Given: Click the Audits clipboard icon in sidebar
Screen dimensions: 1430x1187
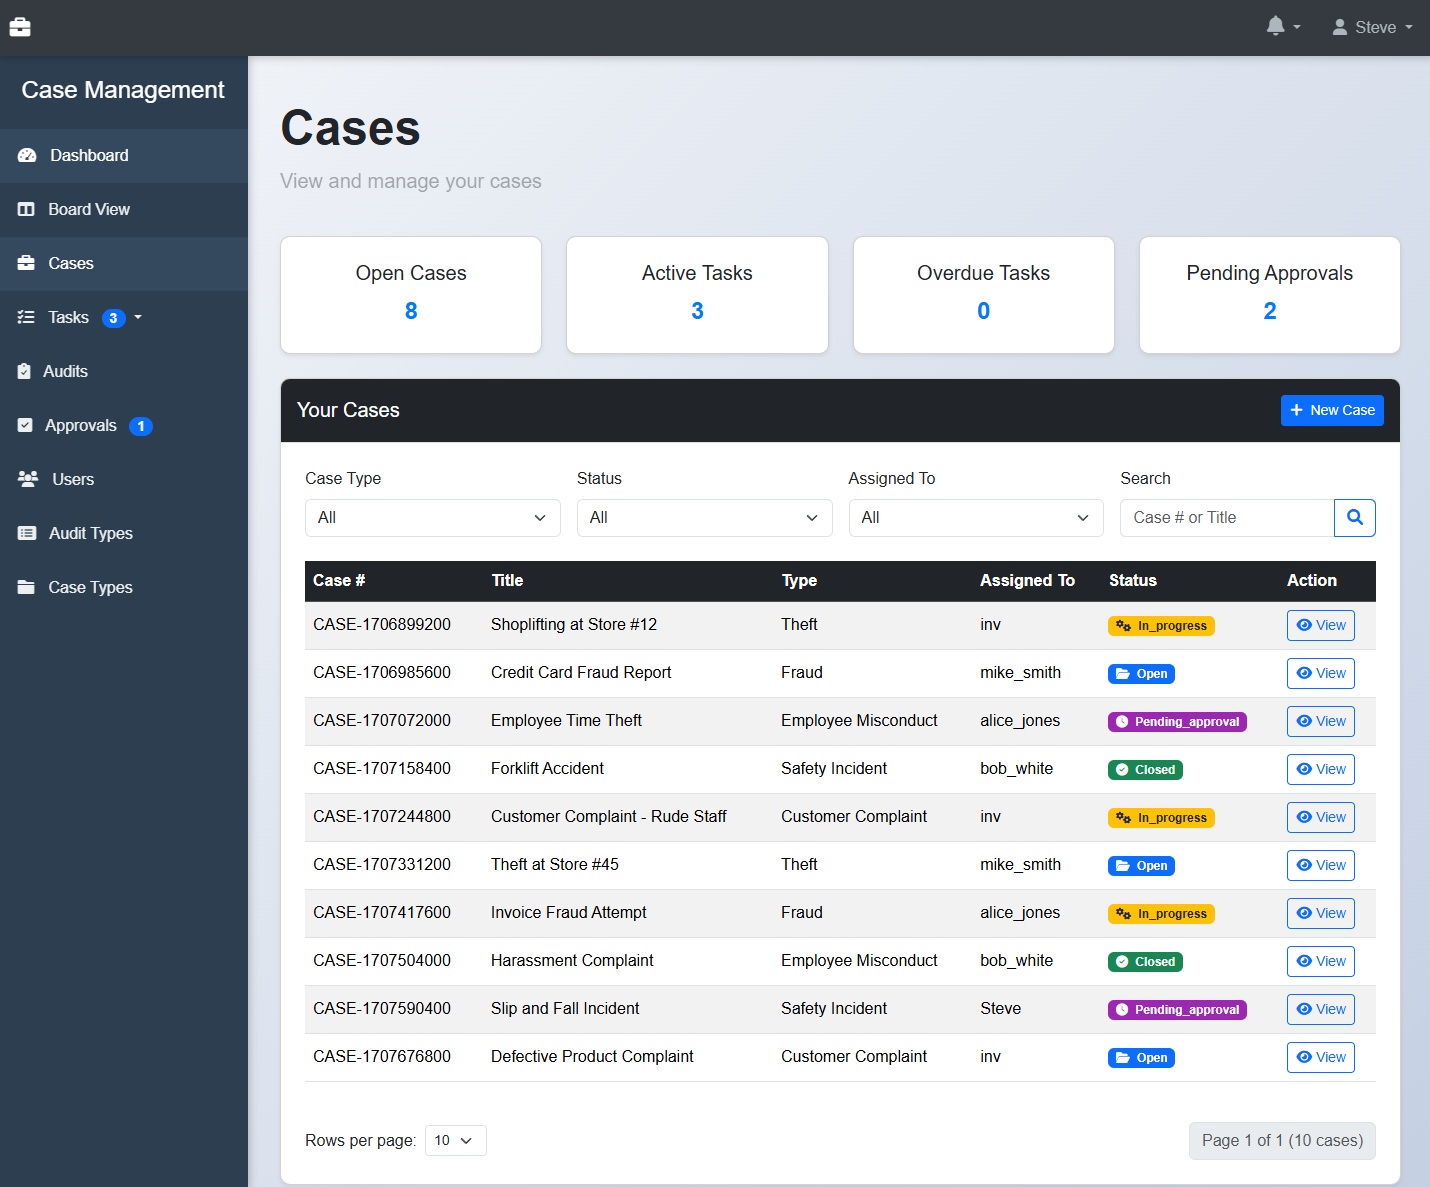Looking at the screenshot, I should [24, 372].
